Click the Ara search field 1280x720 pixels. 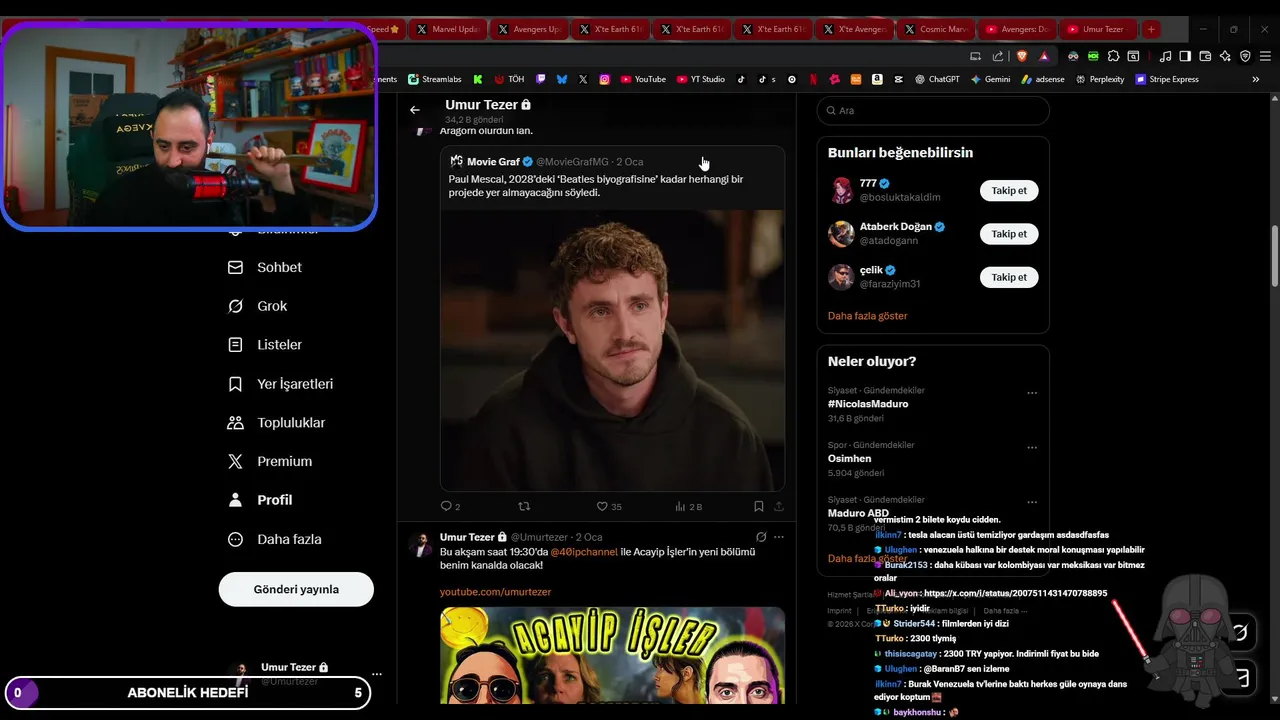click(x=933, y=110)
